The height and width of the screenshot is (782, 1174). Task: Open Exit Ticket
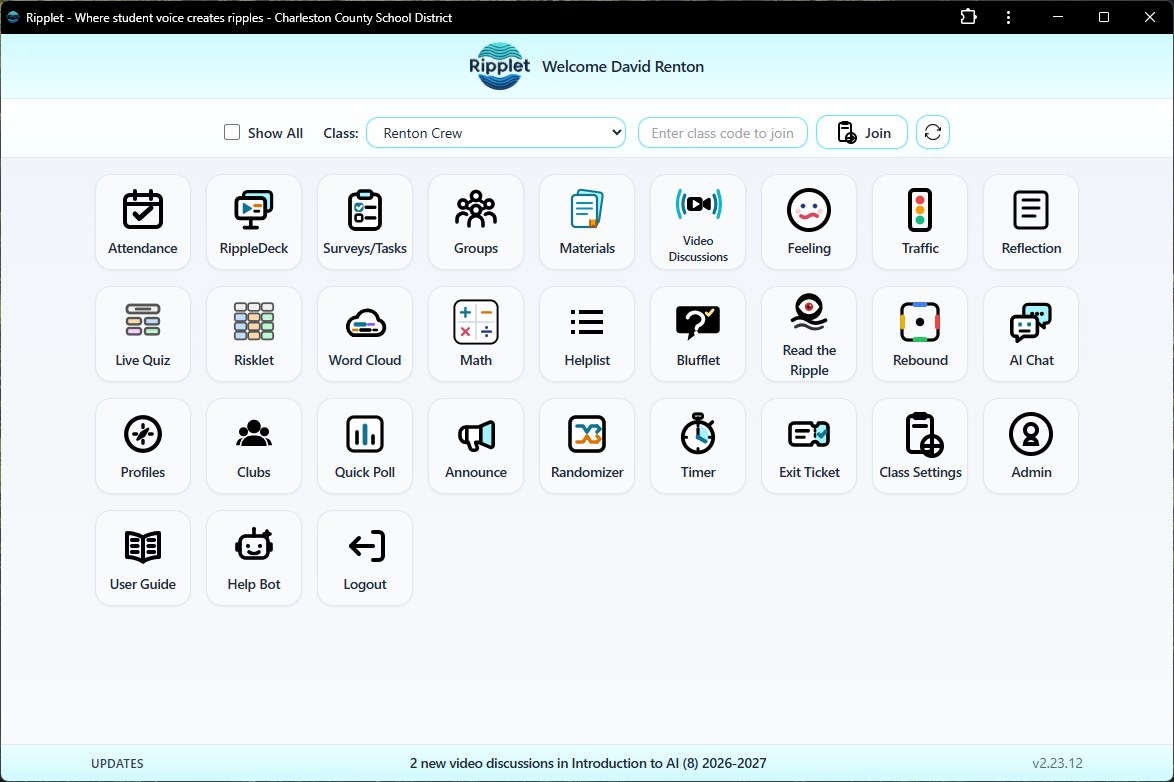click(x=809, y=446)
